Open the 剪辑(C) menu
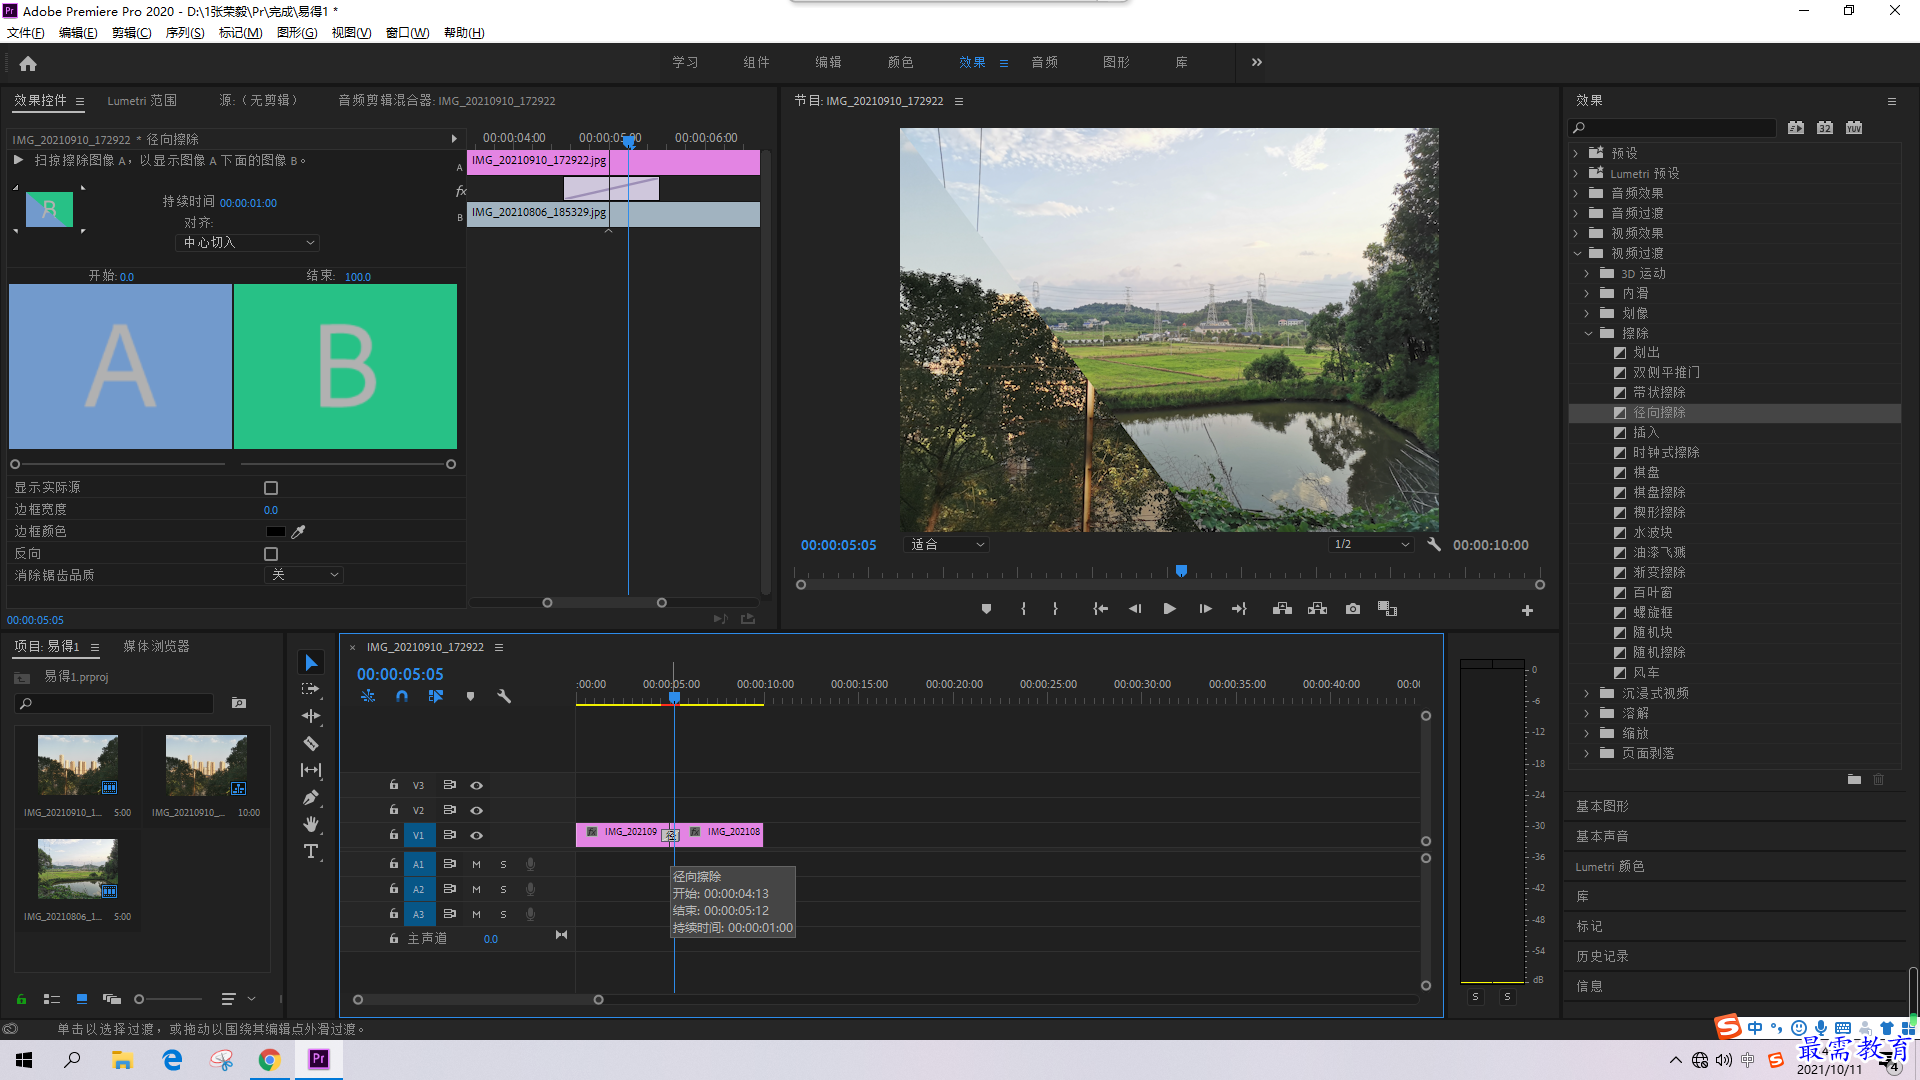Viewport: 1920px width, 1080px height. coord(131,33)
